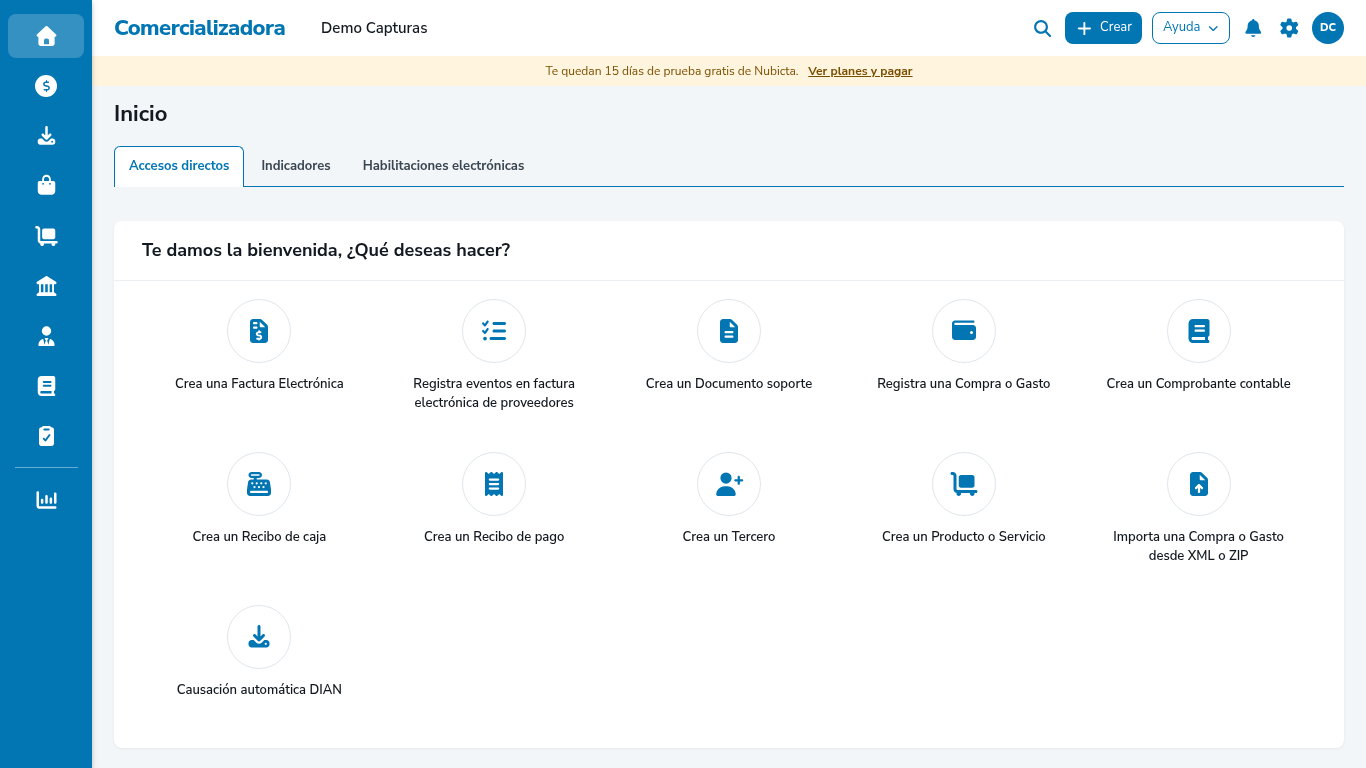Click 'Crea un Producto o Servicio' icon
Screen dimensions: 1366x768
[964, 484]
